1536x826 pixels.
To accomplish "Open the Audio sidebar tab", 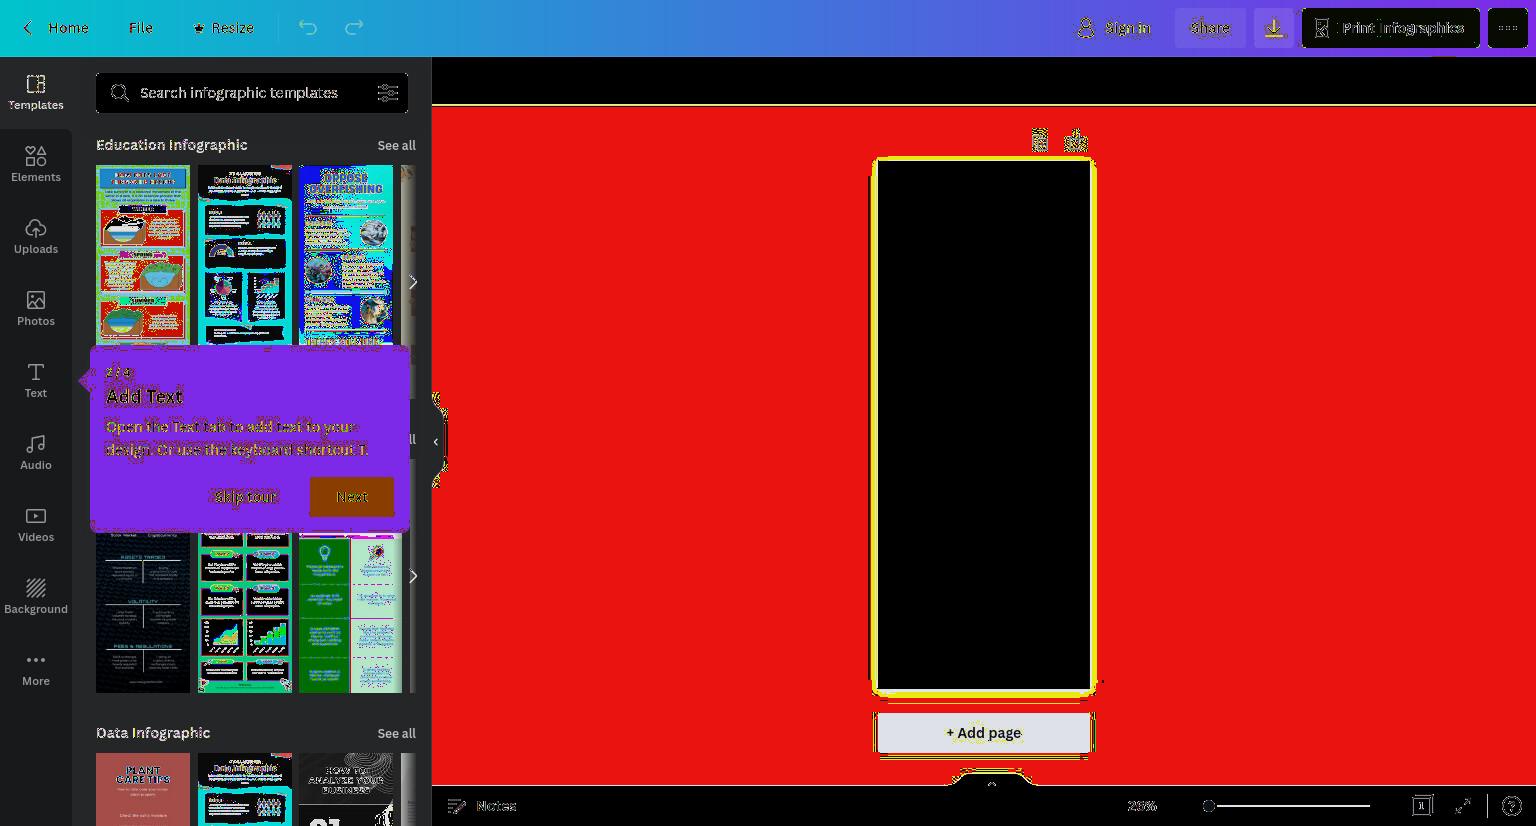I will (36, 452).
